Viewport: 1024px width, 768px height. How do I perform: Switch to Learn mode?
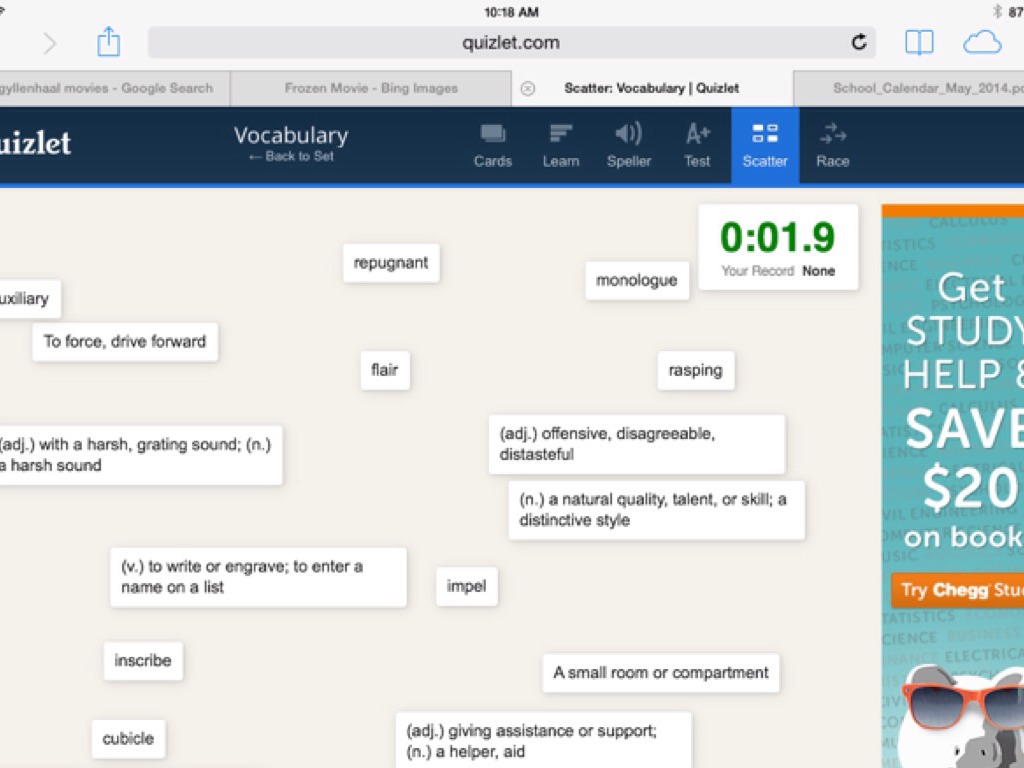point(561,145)
